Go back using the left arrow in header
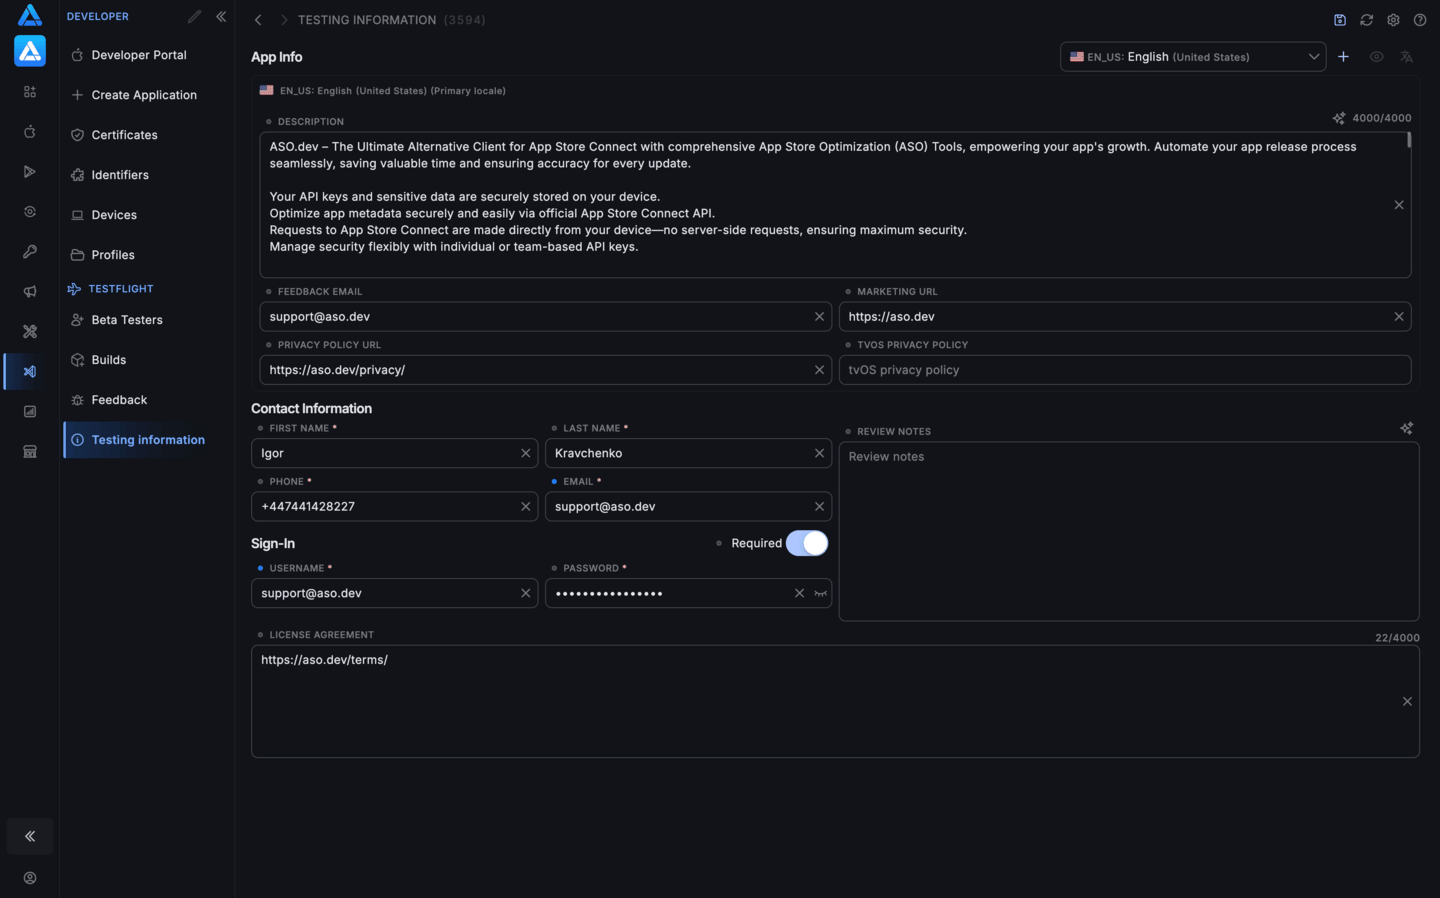 click(x=258, y=20)
